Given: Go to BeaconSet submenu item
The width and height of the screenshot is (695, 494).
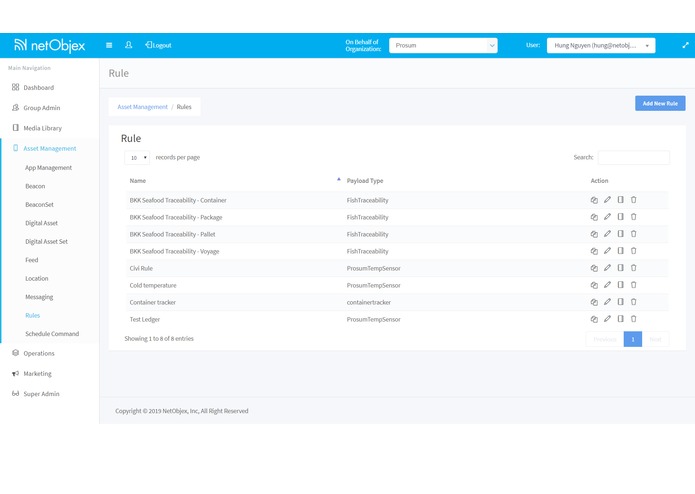Looking at the screenshot, I should click(x=39, y=205).
